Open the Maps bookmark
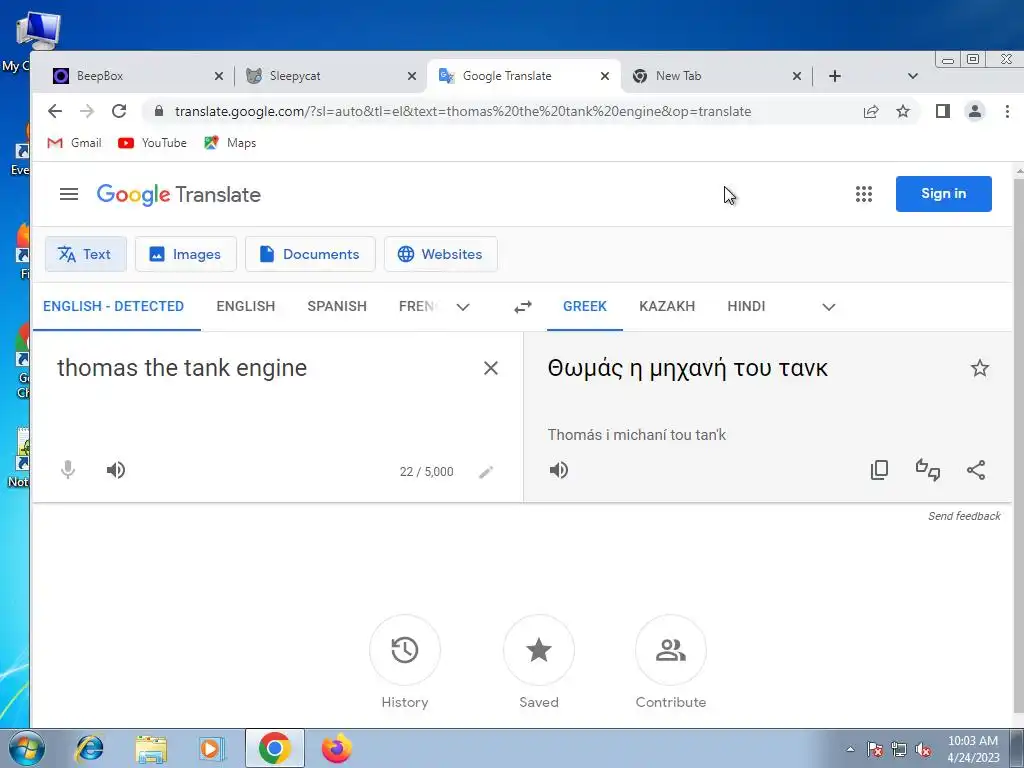The height and width of the screenshot is (768, 1024). pos(230,142)
